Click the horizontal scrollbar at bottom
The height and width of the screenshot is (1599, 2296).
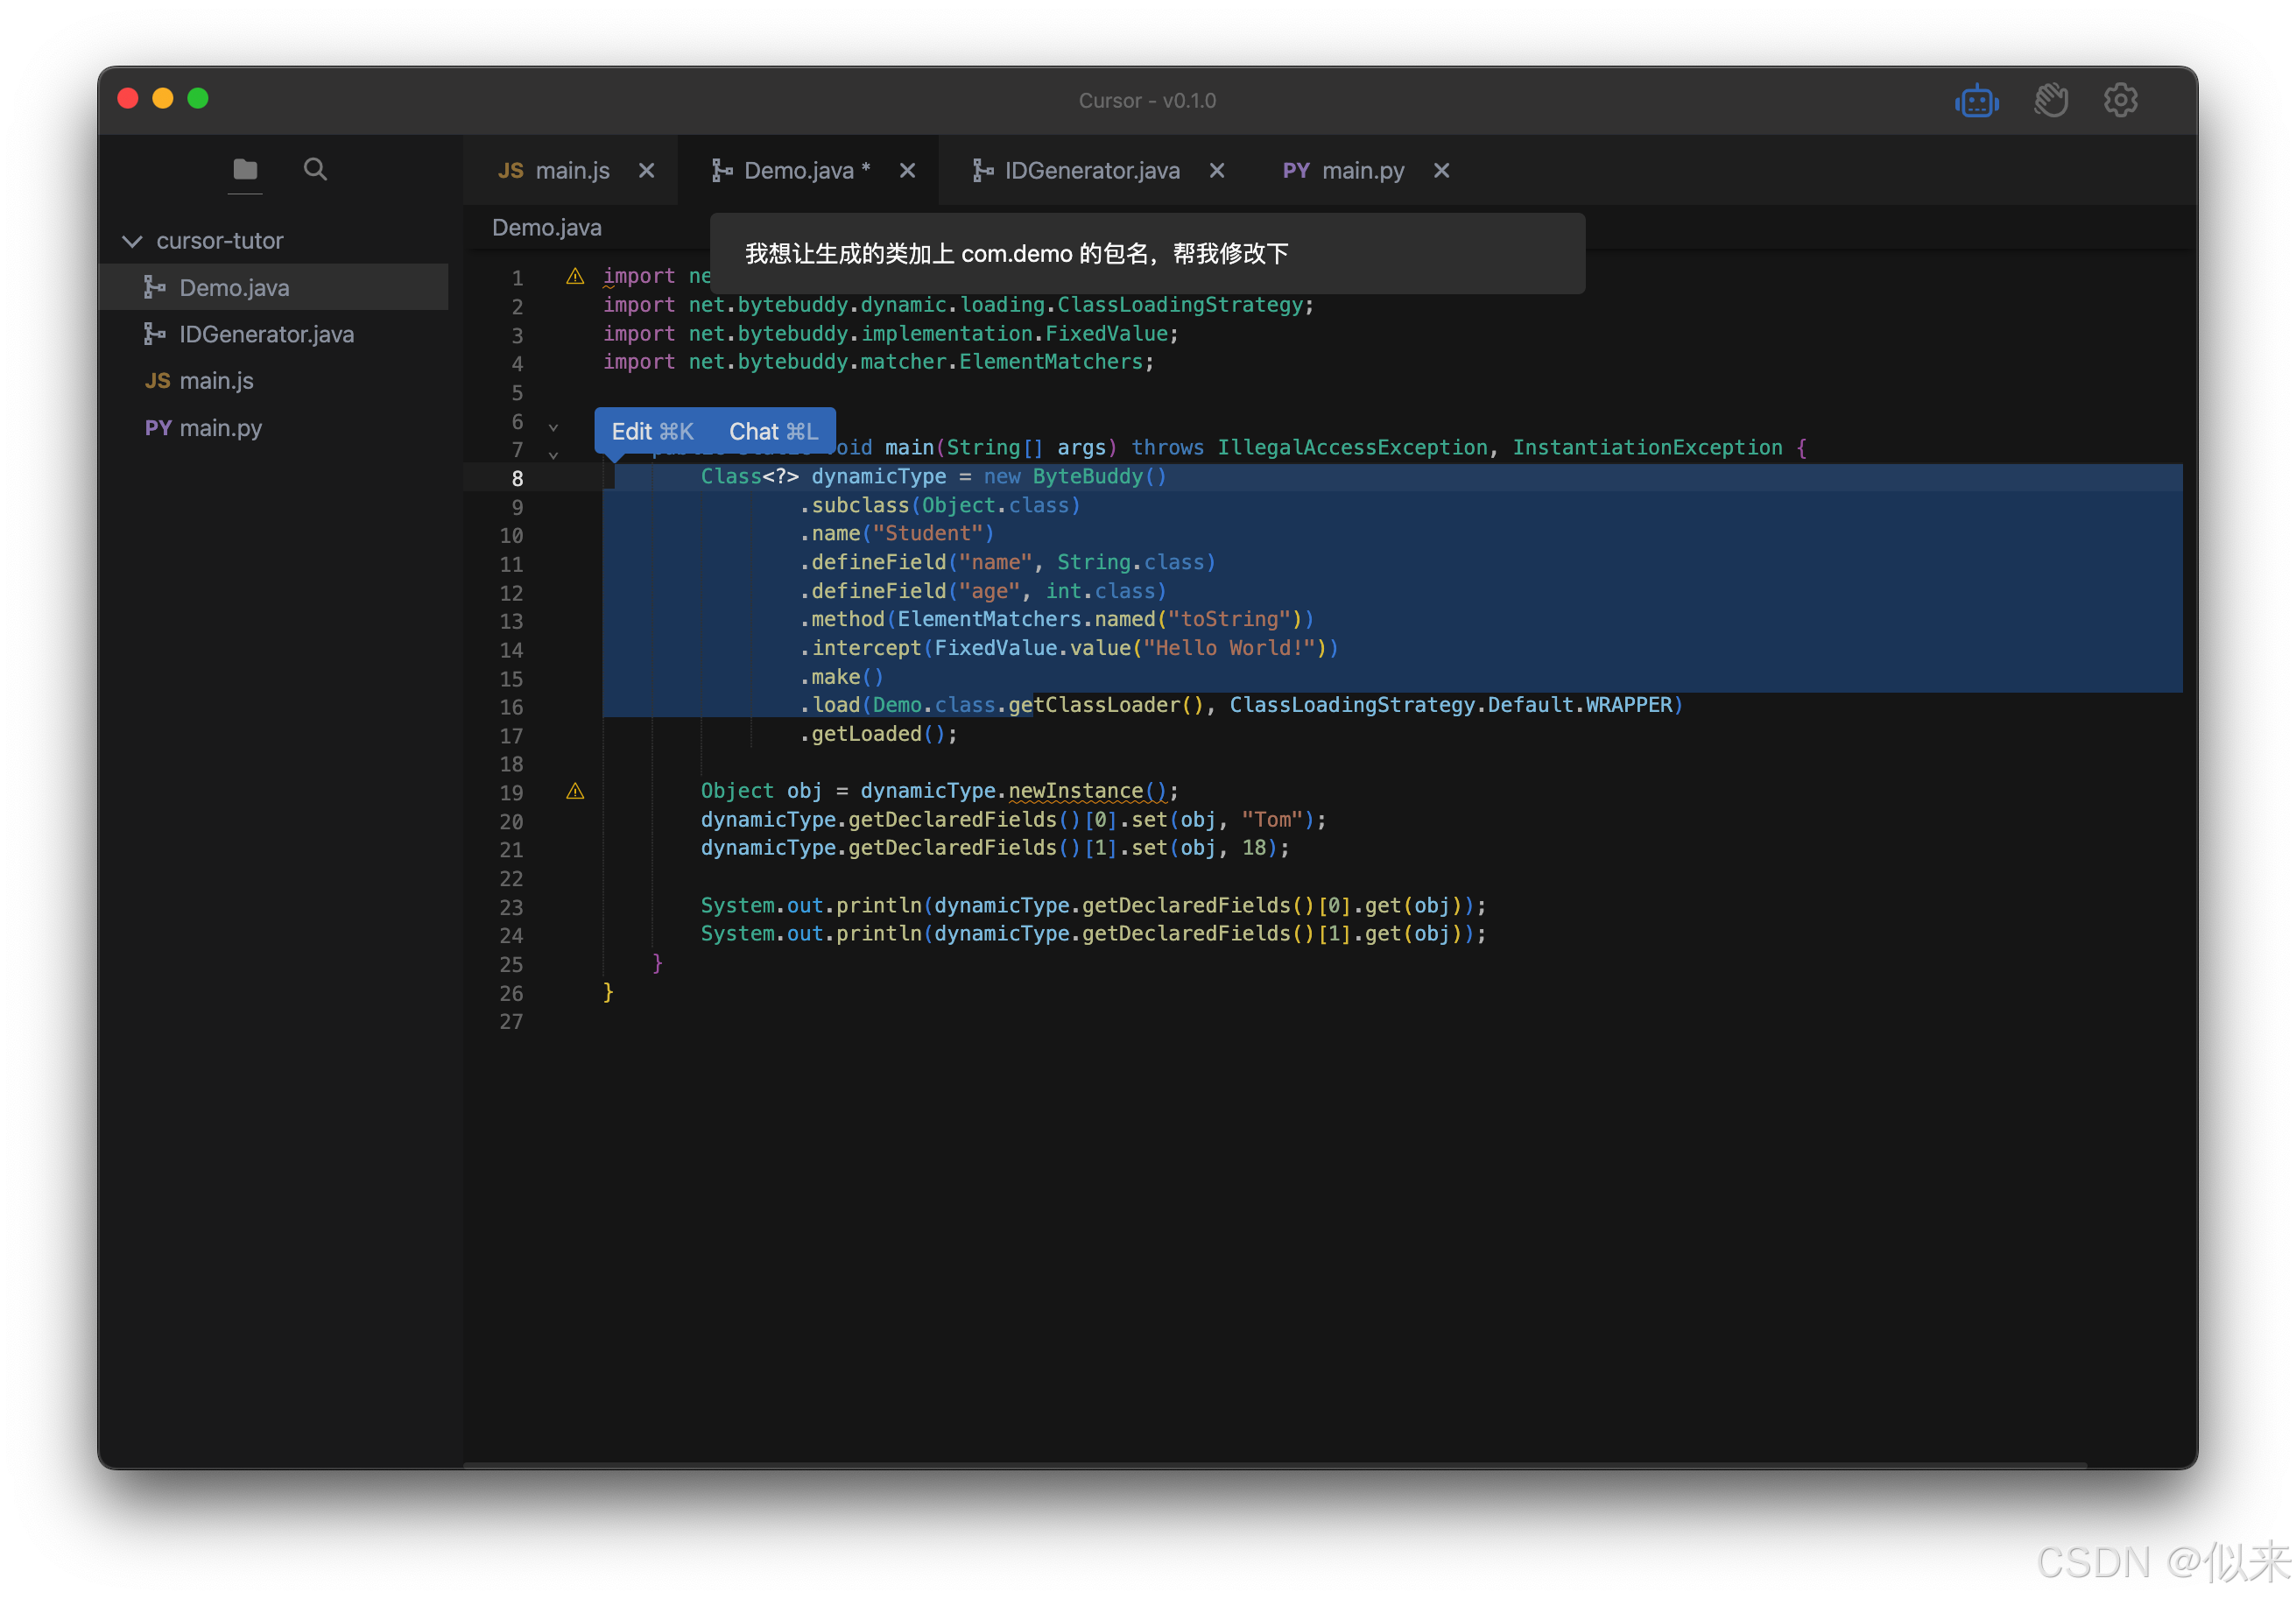[1274, 1465]
